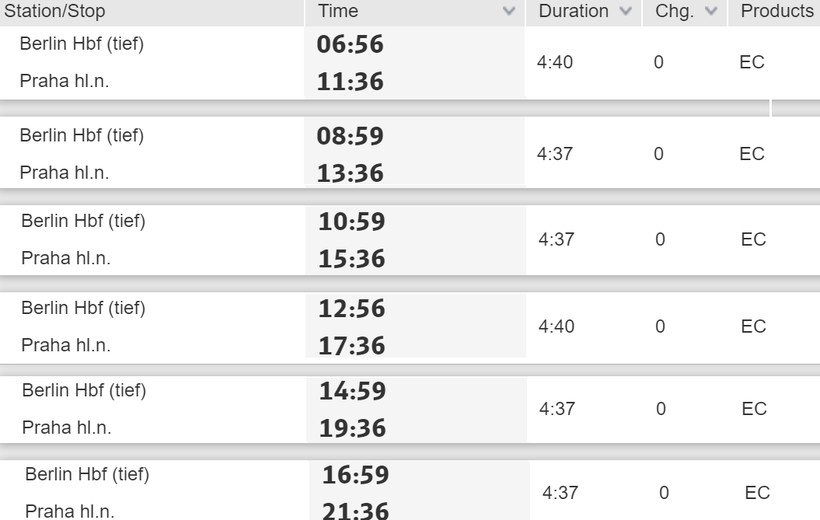Click the 21:36 arrival time
Screen dimensions: 820x520
pos(355,511)
